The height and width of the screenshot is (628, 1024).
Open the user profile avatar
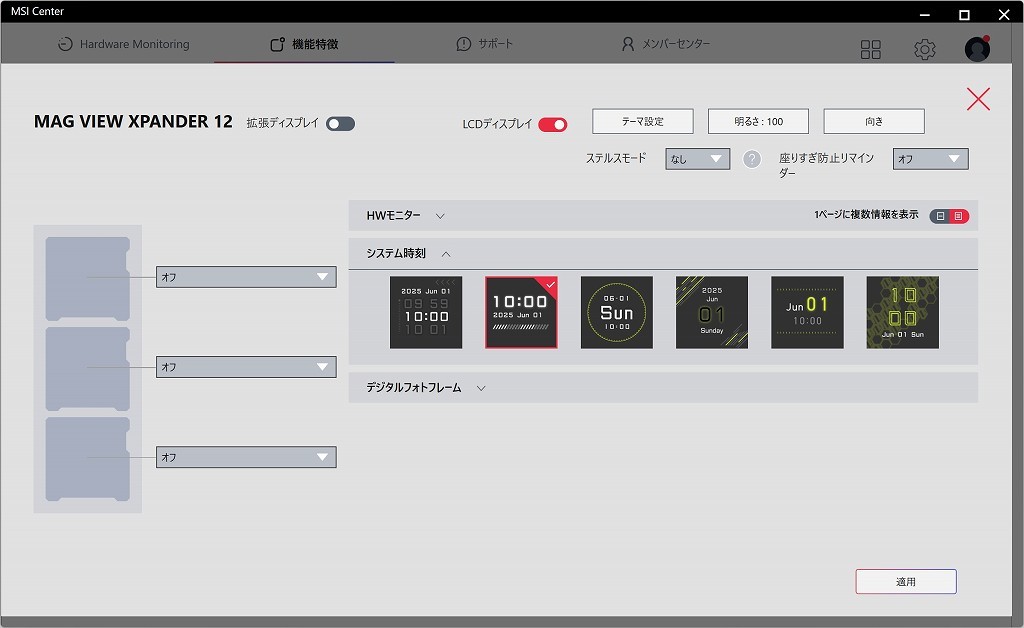[977, 49]
